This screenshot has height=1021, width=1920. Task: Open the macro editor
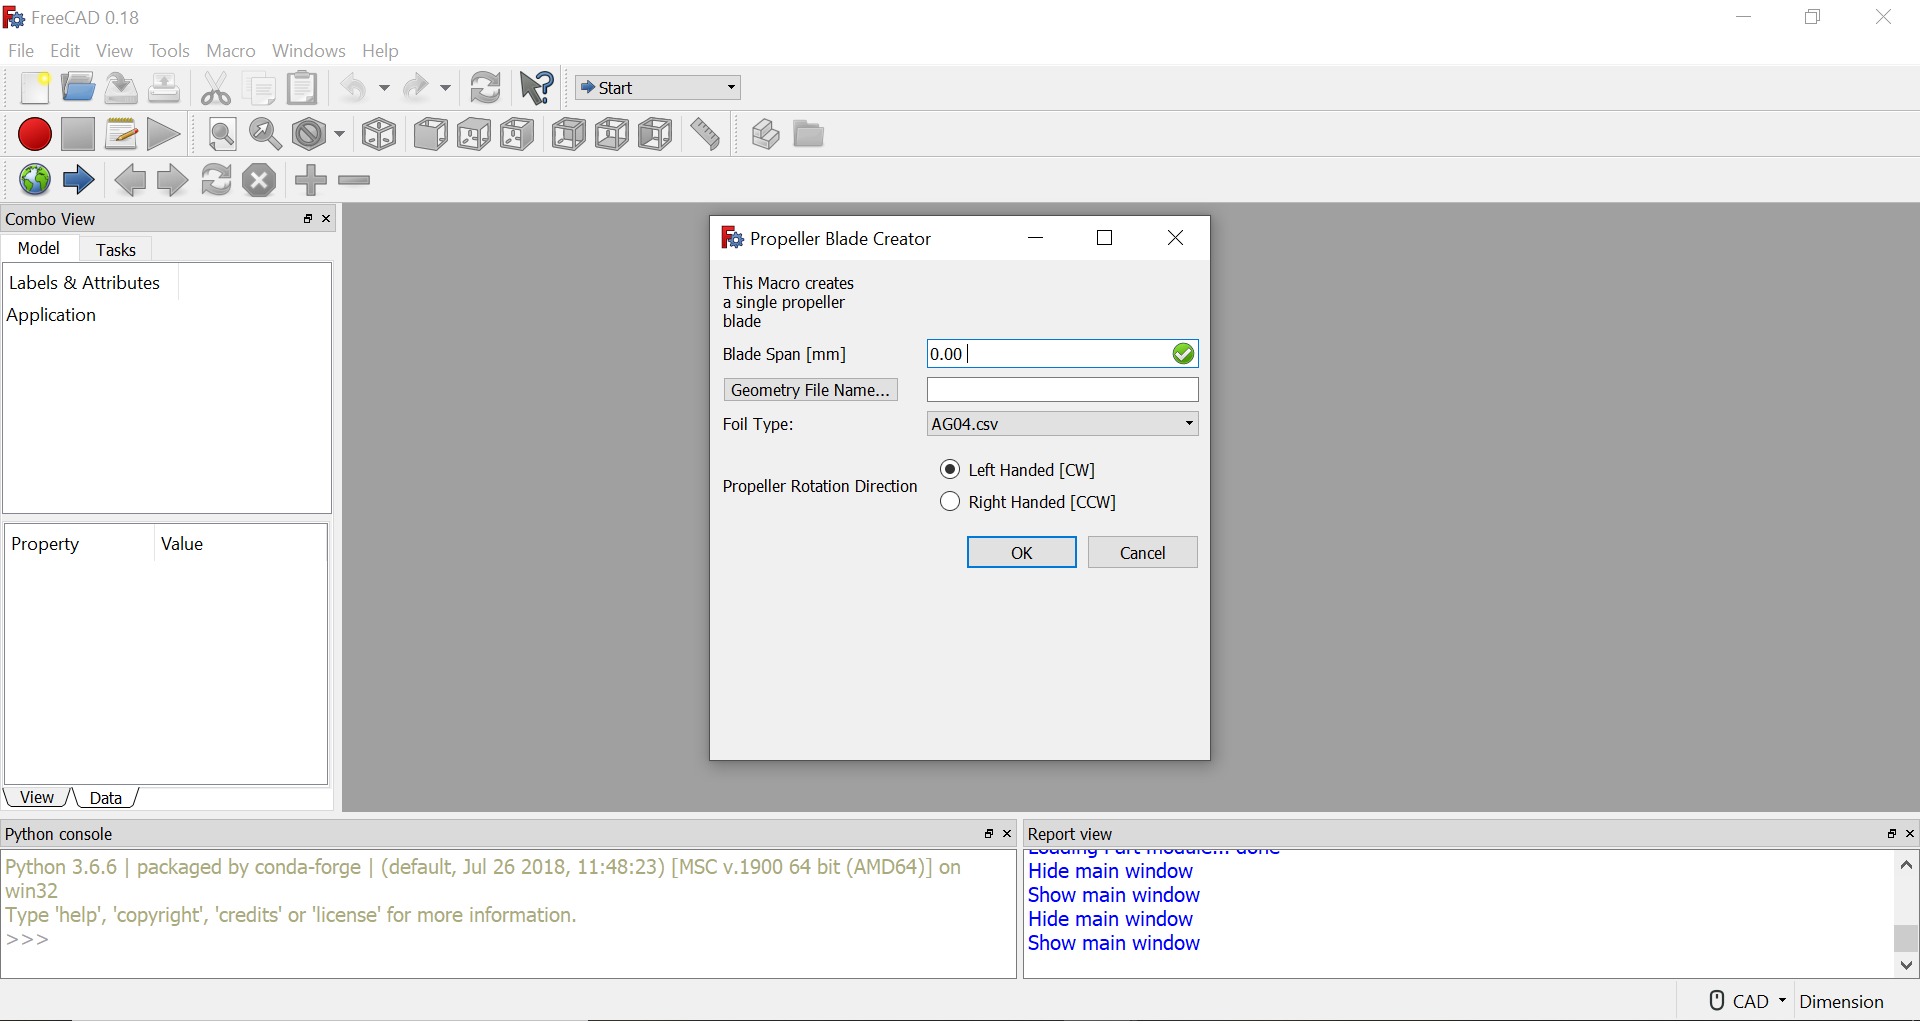tap(120, 133)
